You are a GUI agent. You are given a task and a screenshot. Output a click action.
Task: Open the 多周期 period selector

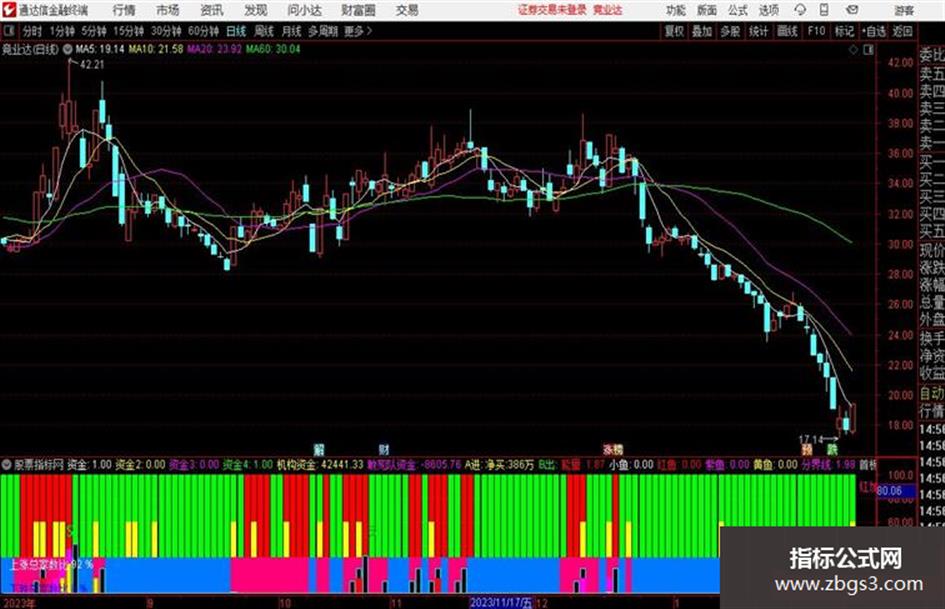323,31
